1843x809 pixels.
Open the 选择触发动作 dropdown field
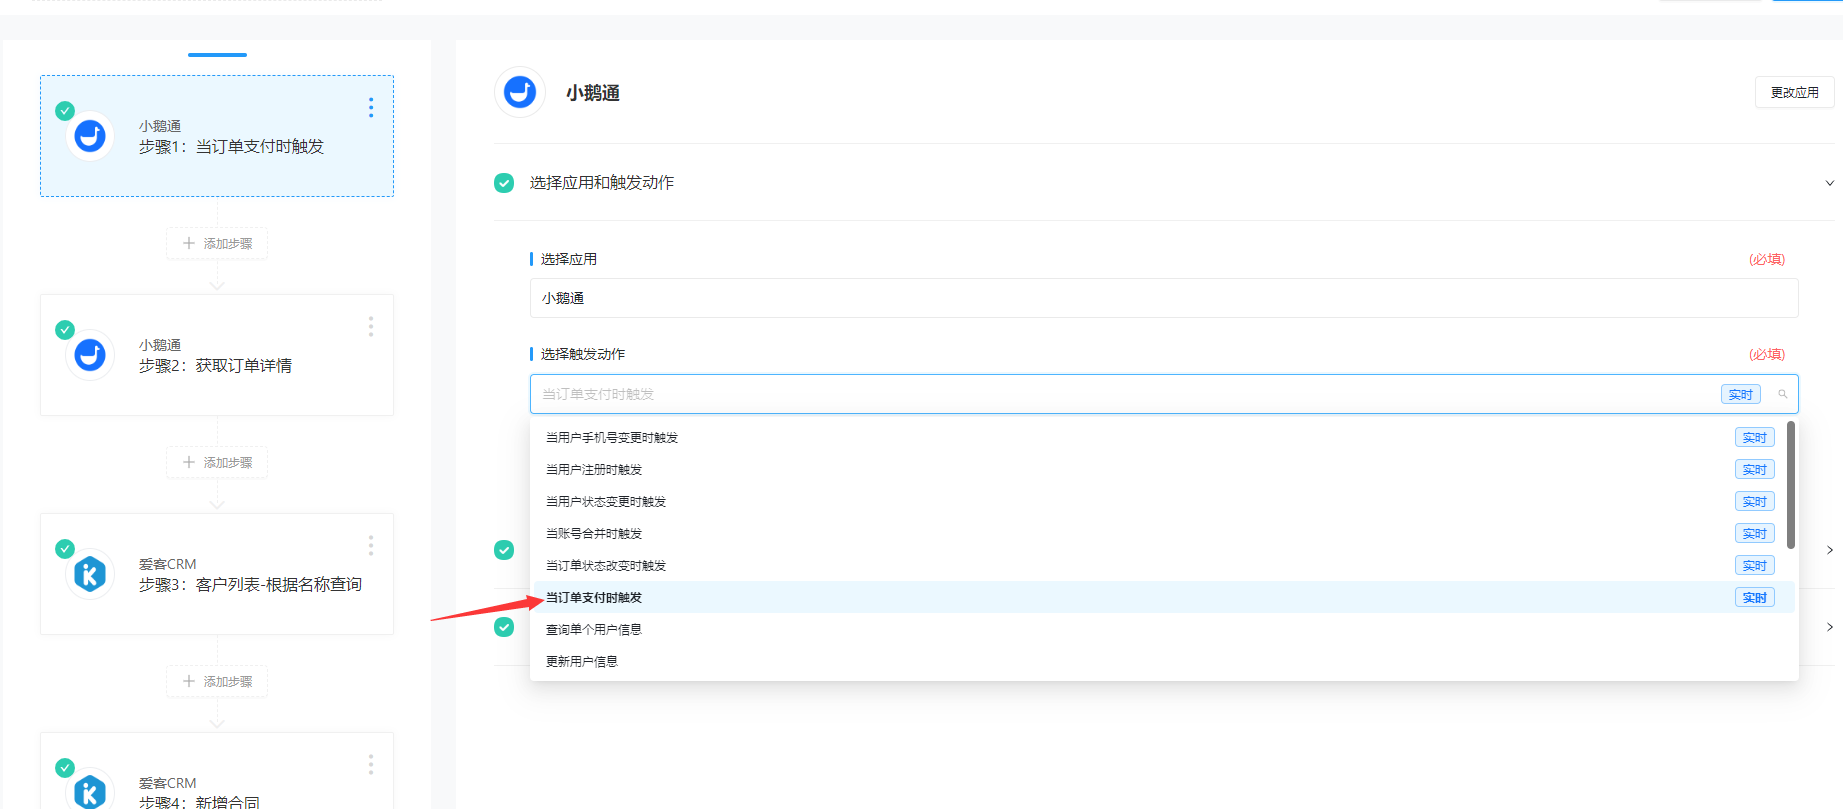tap(1164, 394)
